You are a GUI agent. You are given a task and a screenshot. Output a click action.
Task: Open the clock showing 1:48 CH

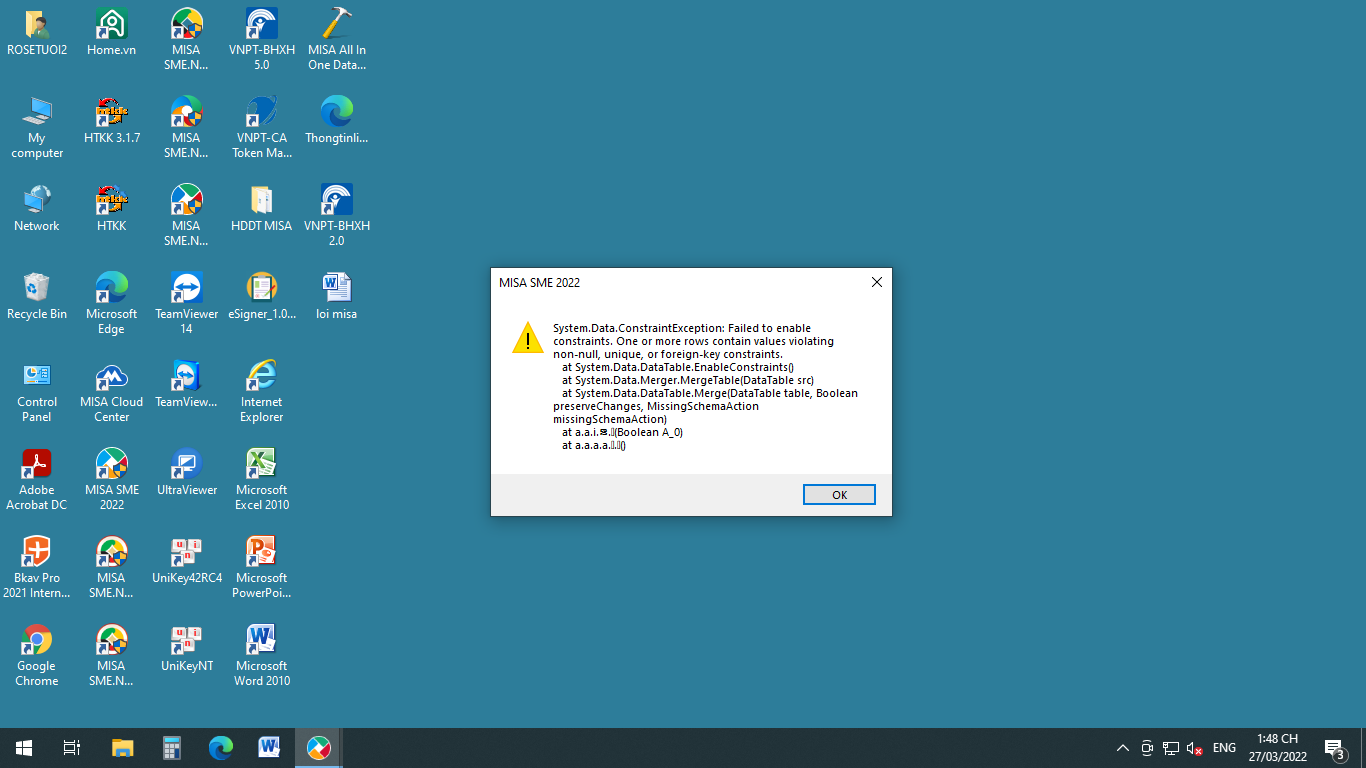(x=1279, y=748)
